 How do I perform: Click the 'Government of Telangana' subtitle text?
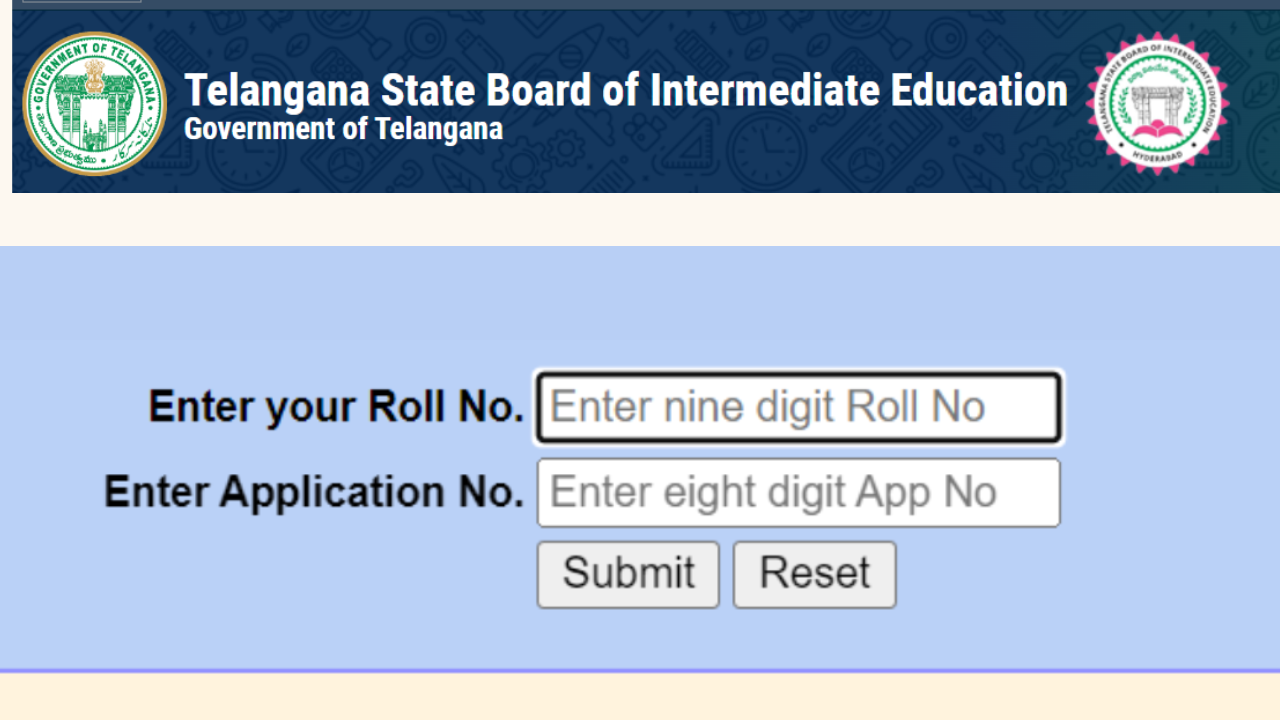click(343, 129)
